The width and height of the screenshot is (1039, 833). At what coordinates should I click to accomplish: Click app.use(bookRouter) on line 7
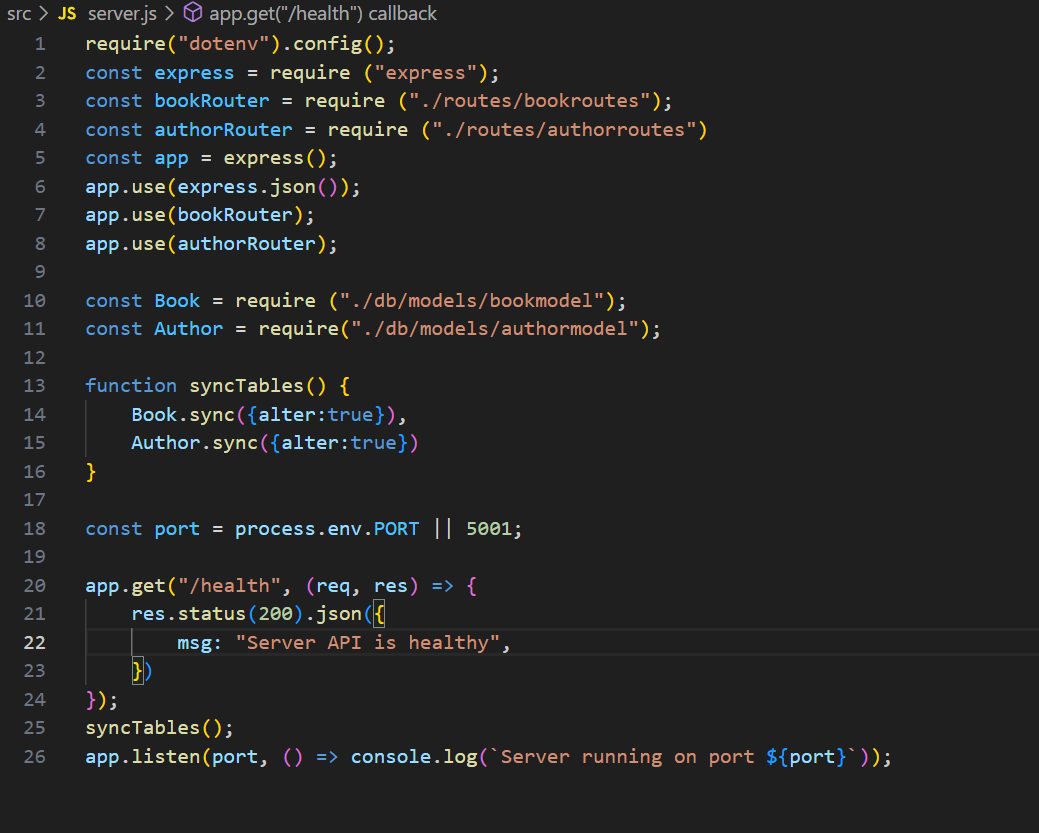(x=194, y=215)
